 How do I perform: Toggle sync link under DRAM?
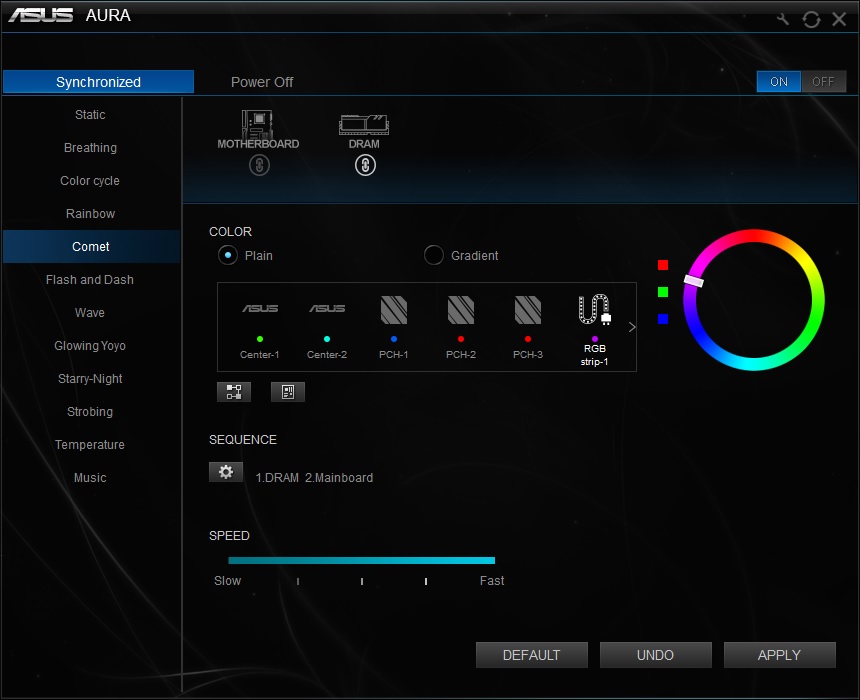[365, 165]
